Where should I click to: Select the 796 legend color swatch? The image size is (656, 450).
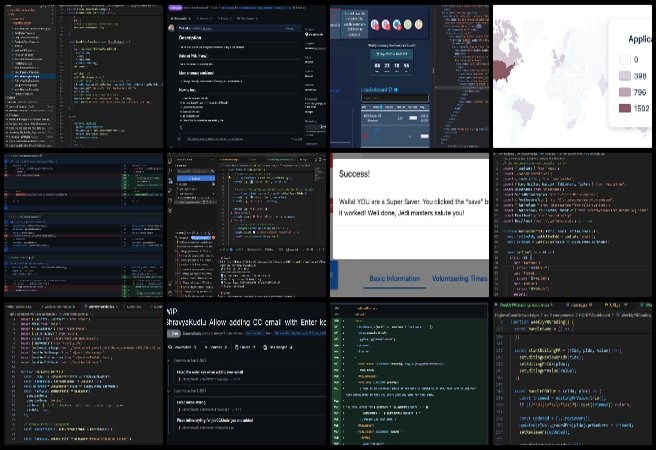pos(624,93)
